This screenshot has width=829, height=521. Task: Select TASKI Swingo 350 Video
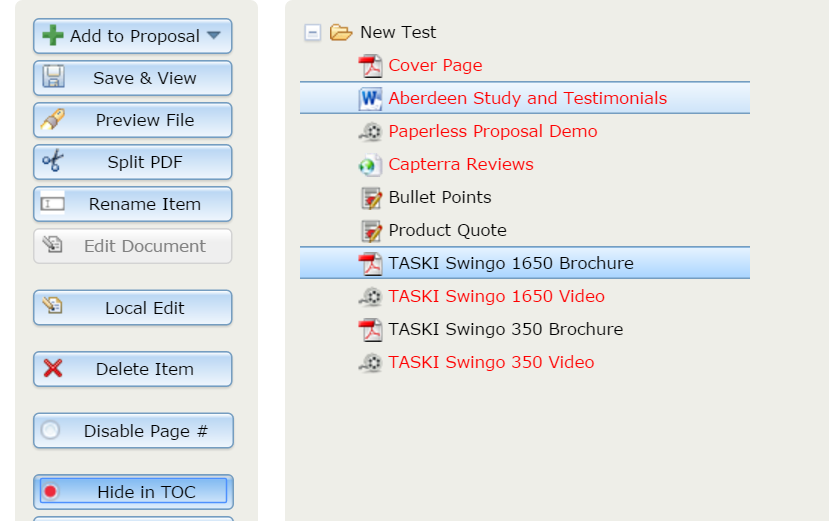[x=491, y=362]
